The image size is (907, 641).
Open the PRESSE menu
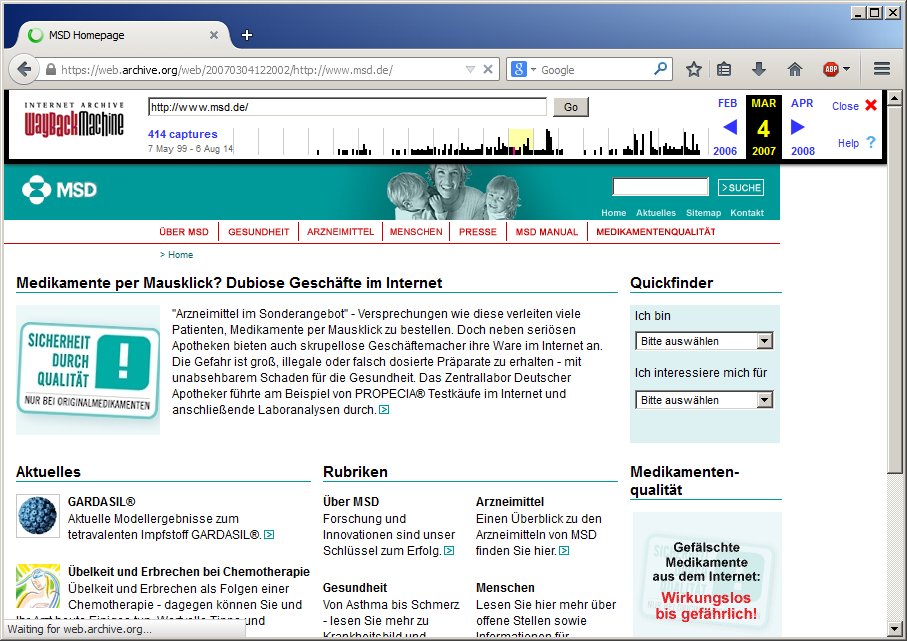(478, 232)
